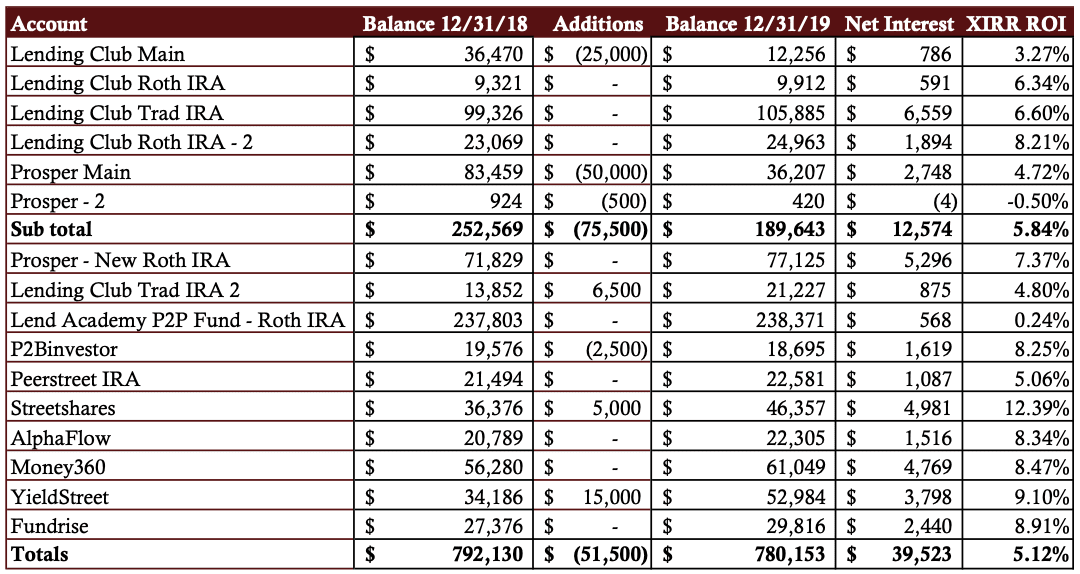Image resolution: width=1080 pixels, height=574 pixels.
Task: Click the Lend Academy P2P Fund cell
Action: pyautogui.click(x=180, y=320)
